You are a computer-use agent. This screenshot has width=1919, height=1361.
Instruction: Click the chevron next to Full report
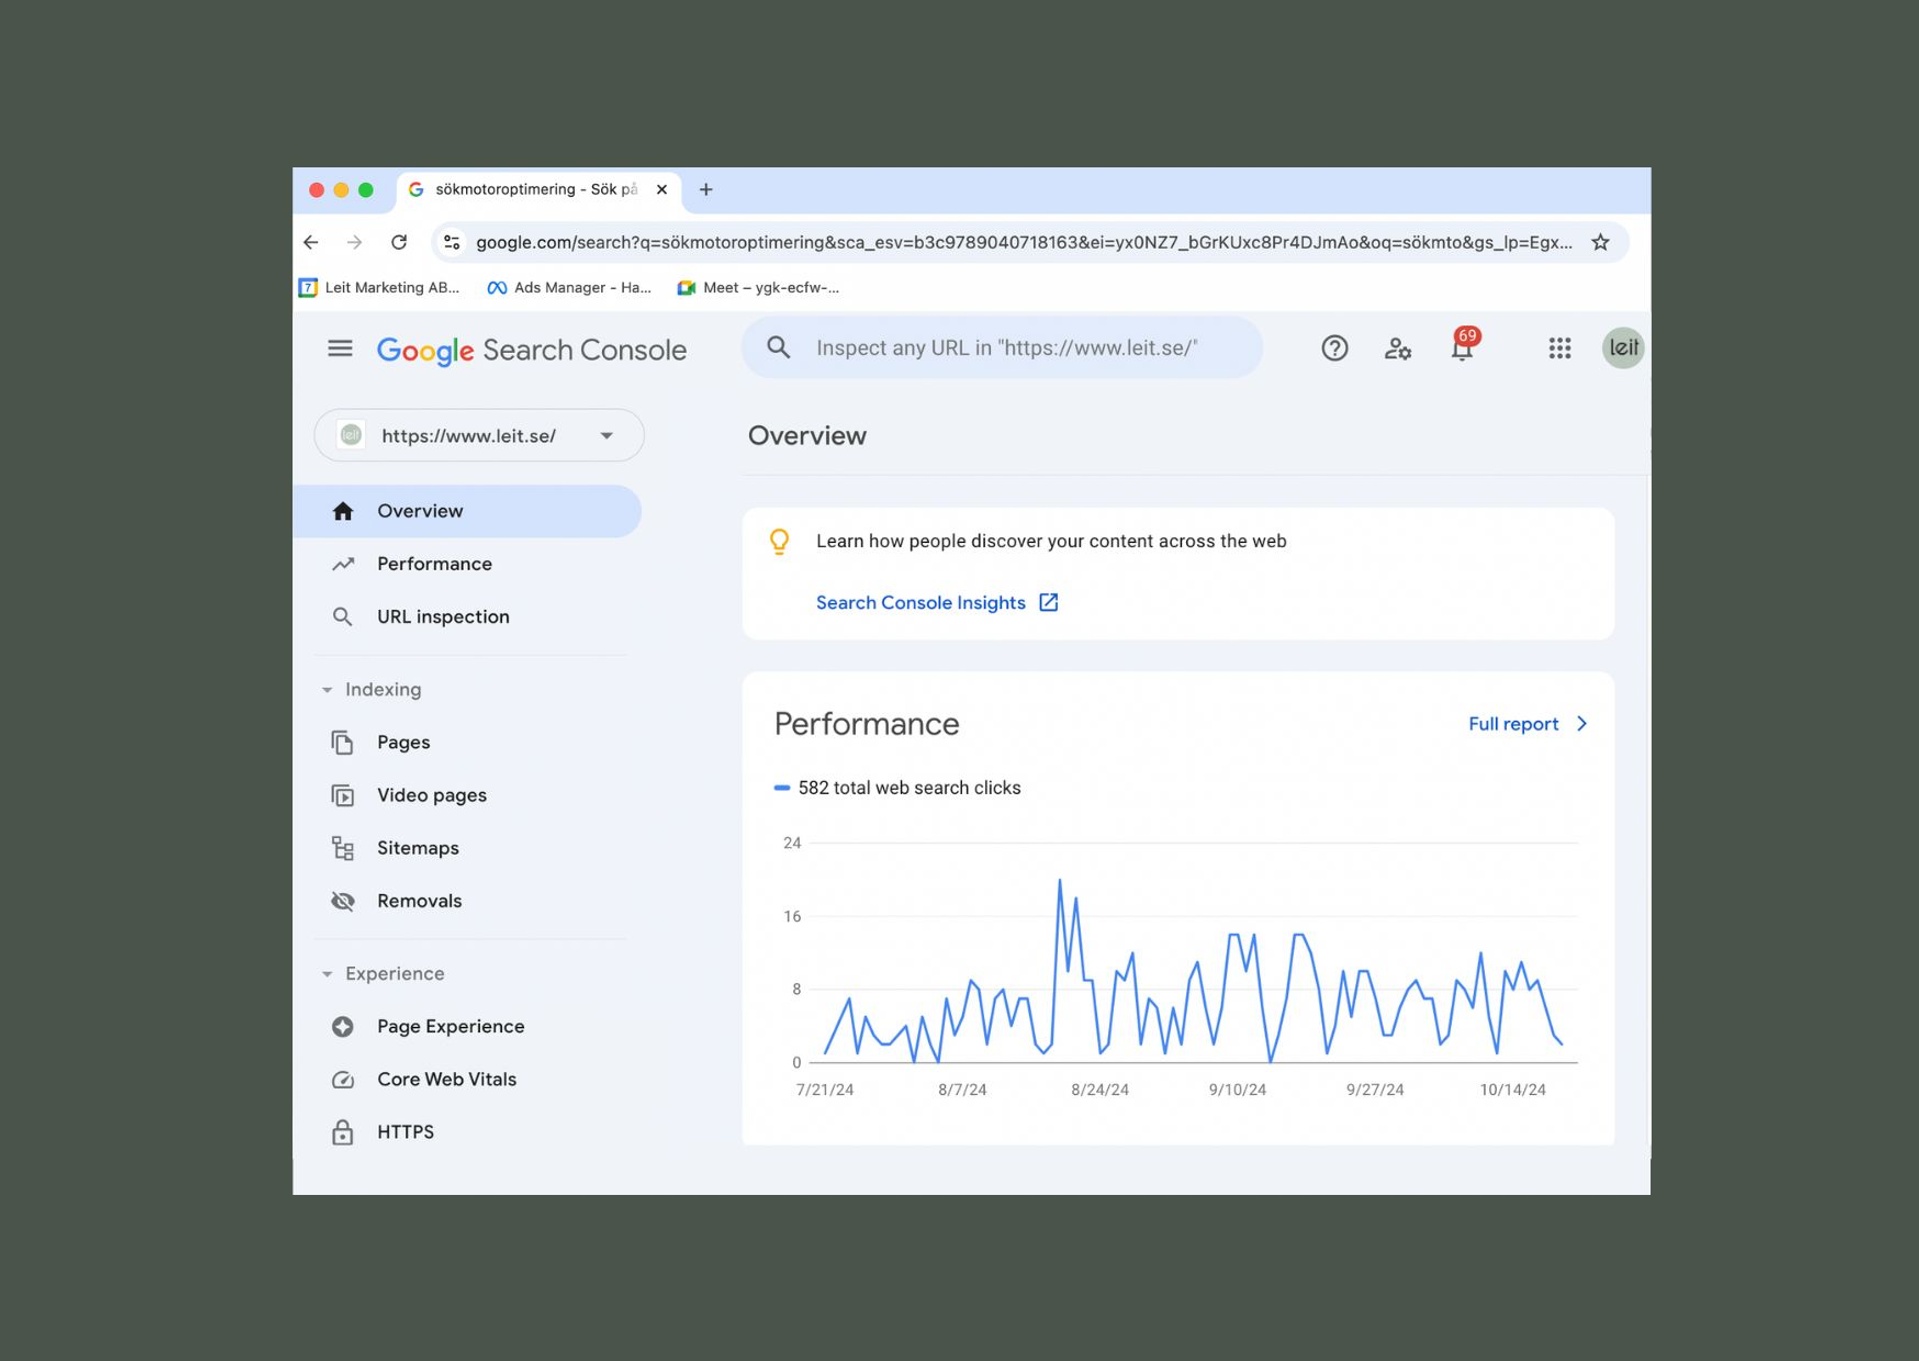[1581, 723]
